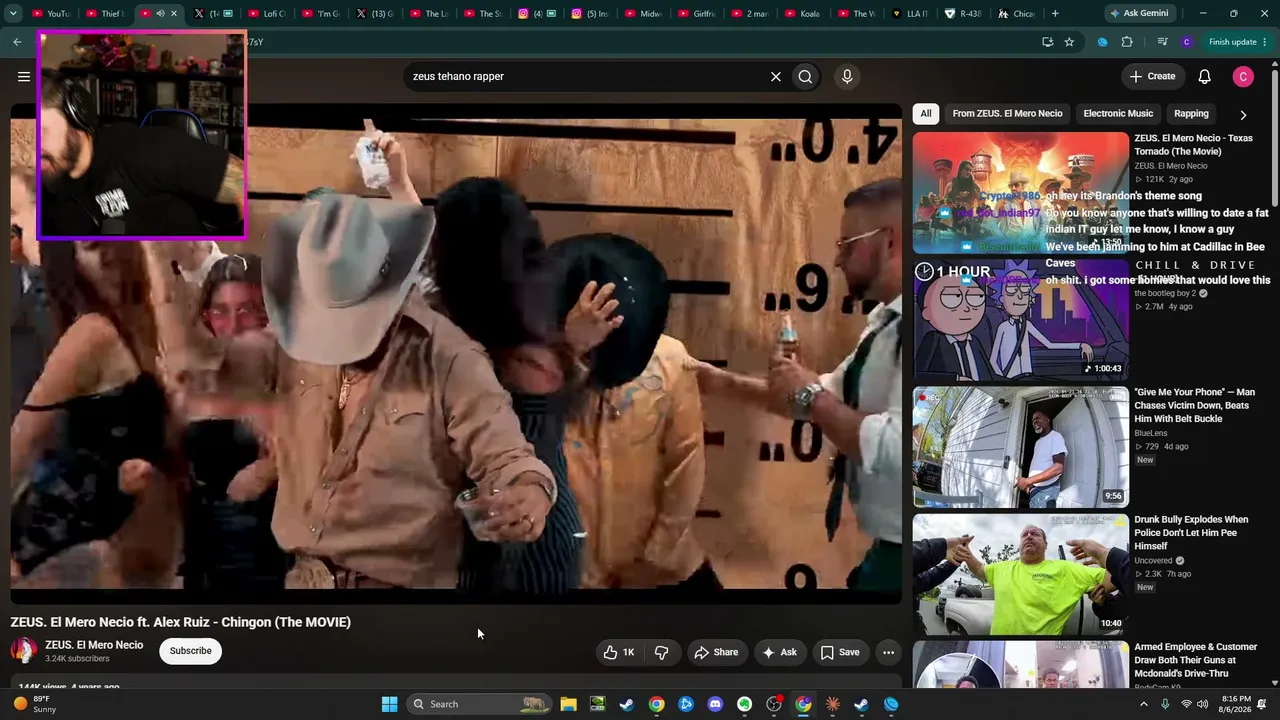Open File Explorer from the taskbar
This screenshot has height=720, width=1280.
(x=568, y=704)
